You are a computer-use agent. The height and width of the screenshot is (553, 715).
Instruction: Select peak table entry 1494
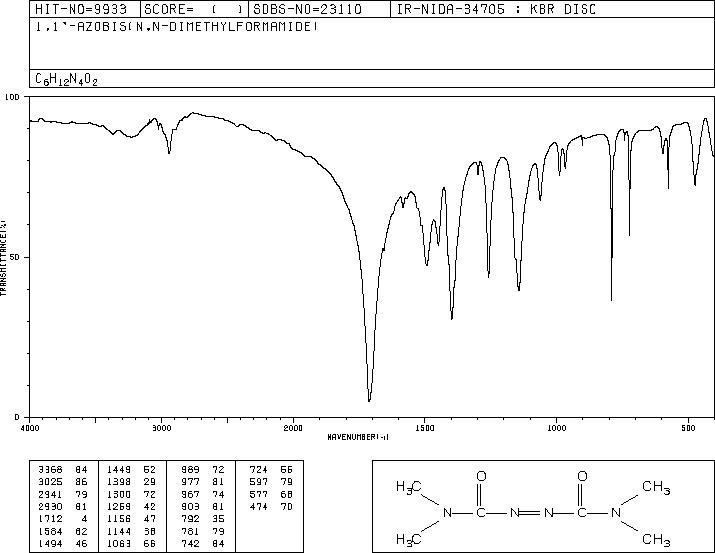click(x=62, y=543)
